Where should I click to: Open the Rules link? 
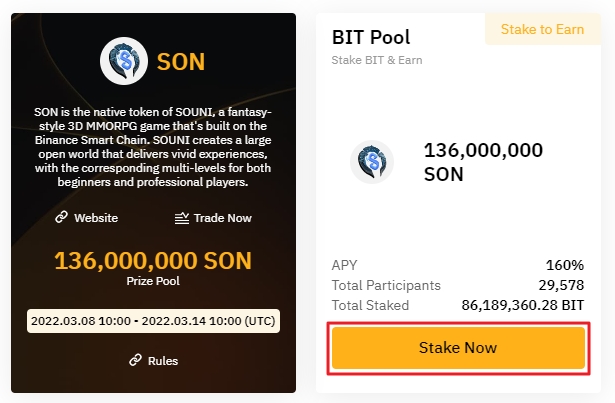pyautogui.click(x=163, y=360)
